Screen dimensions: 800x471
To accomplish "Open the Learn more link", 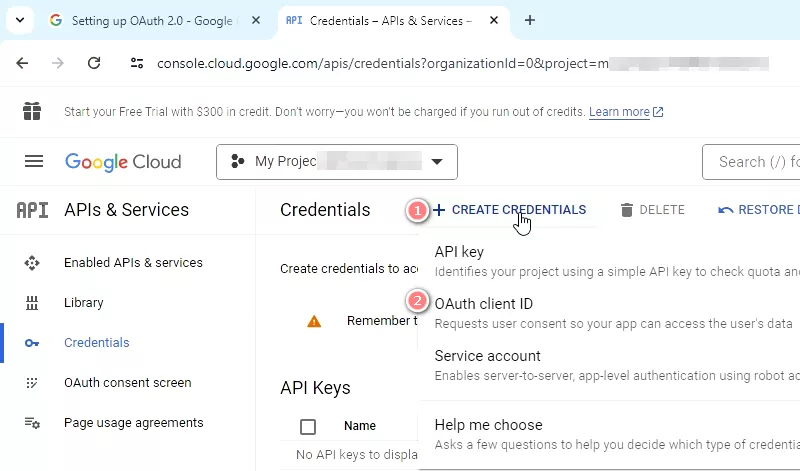I will pos(619,112).
